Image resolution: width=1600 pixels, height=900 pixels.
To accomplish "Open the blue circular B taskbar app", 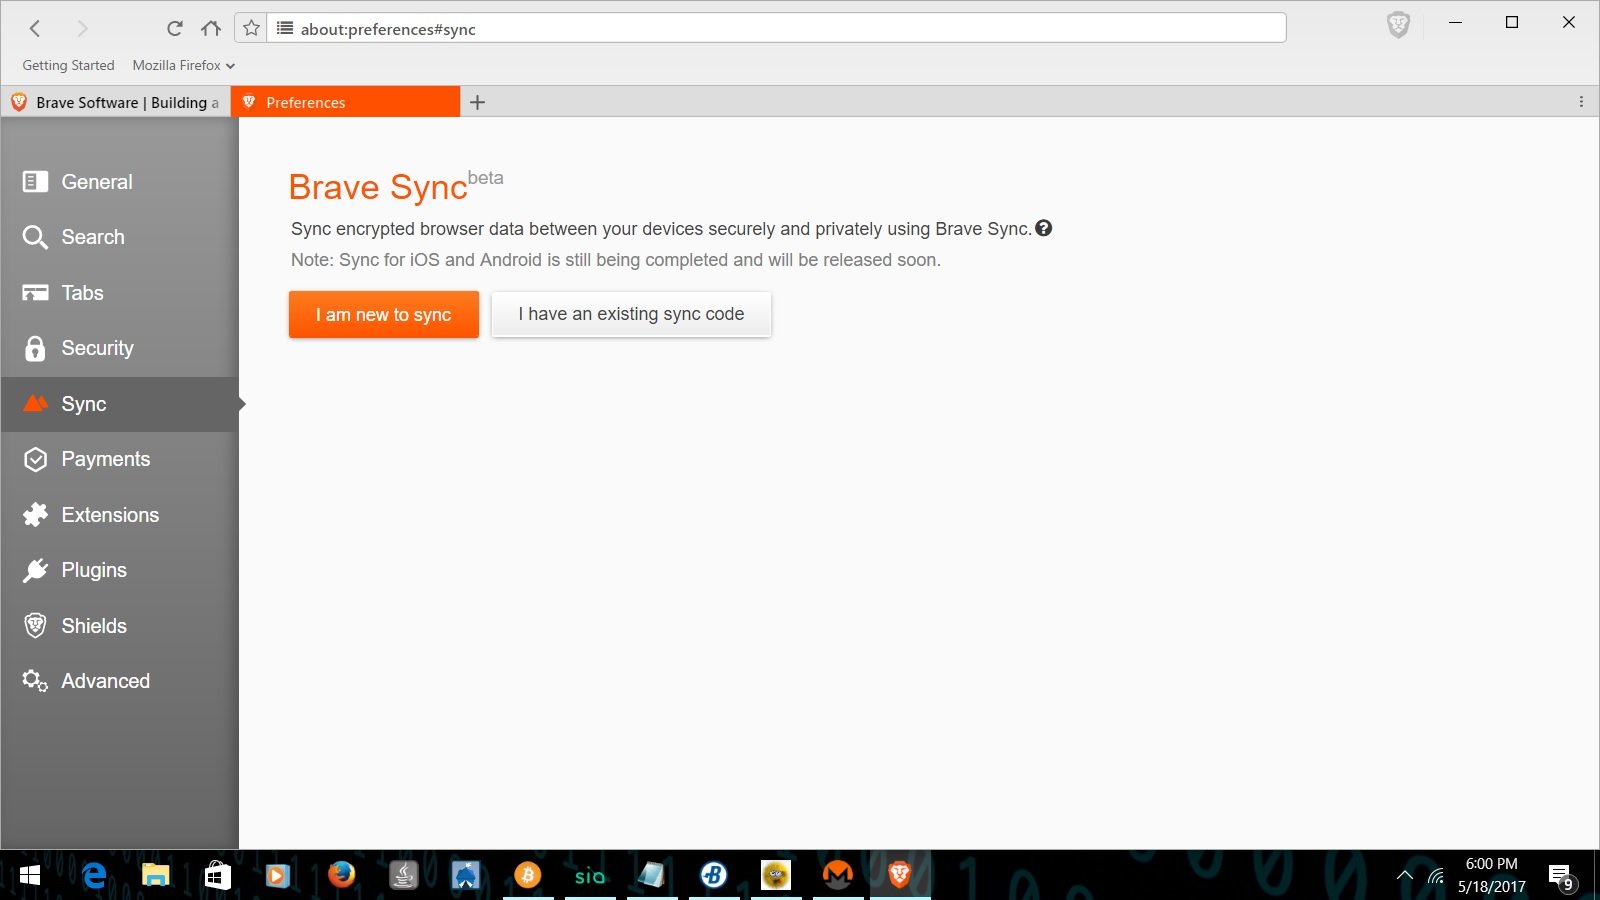I will coord(714,875).
